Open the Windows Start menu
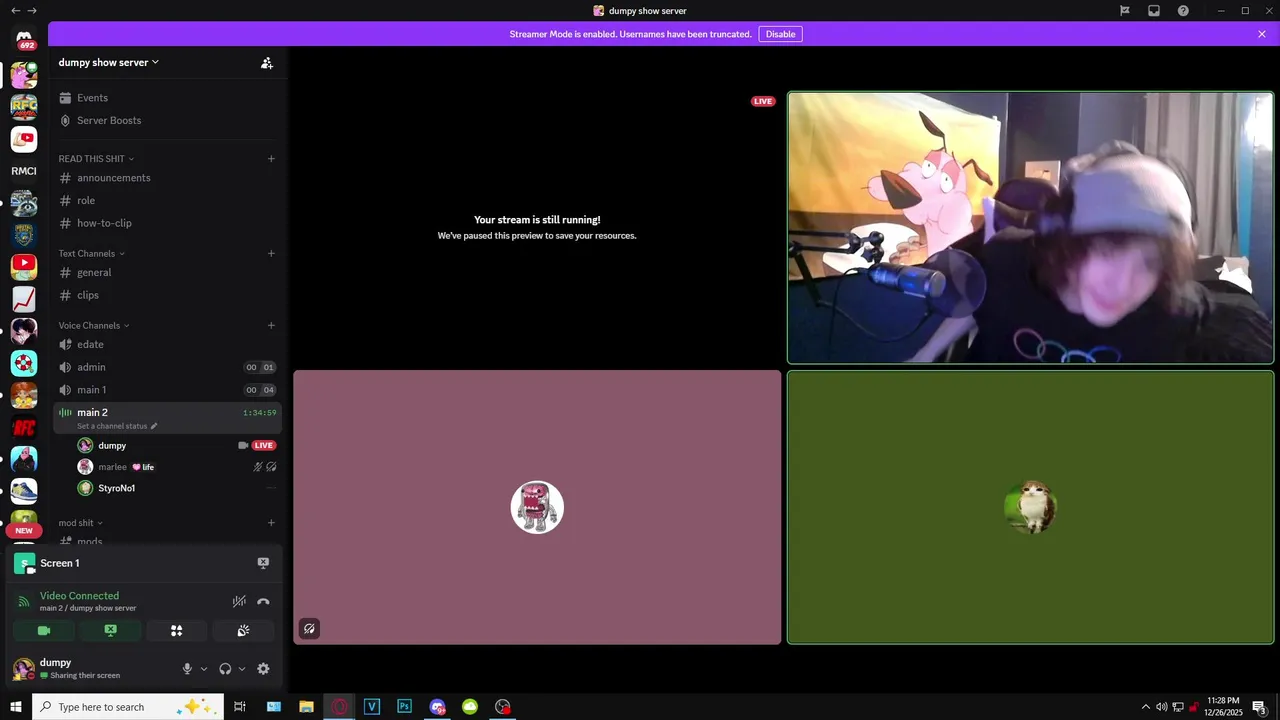Viewport: 1280px width, 720px height. point(16,707)
